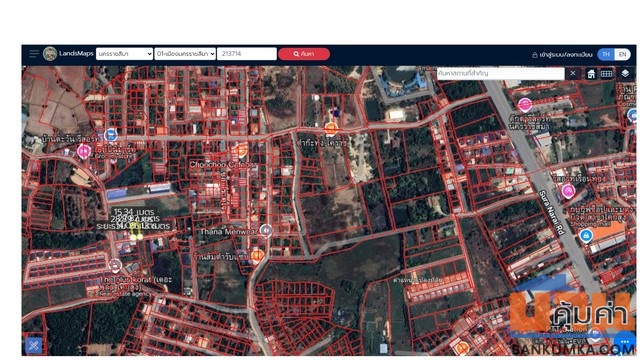
Task: Open the grid table icon on the map toolbar
Action: pos(607,74)
